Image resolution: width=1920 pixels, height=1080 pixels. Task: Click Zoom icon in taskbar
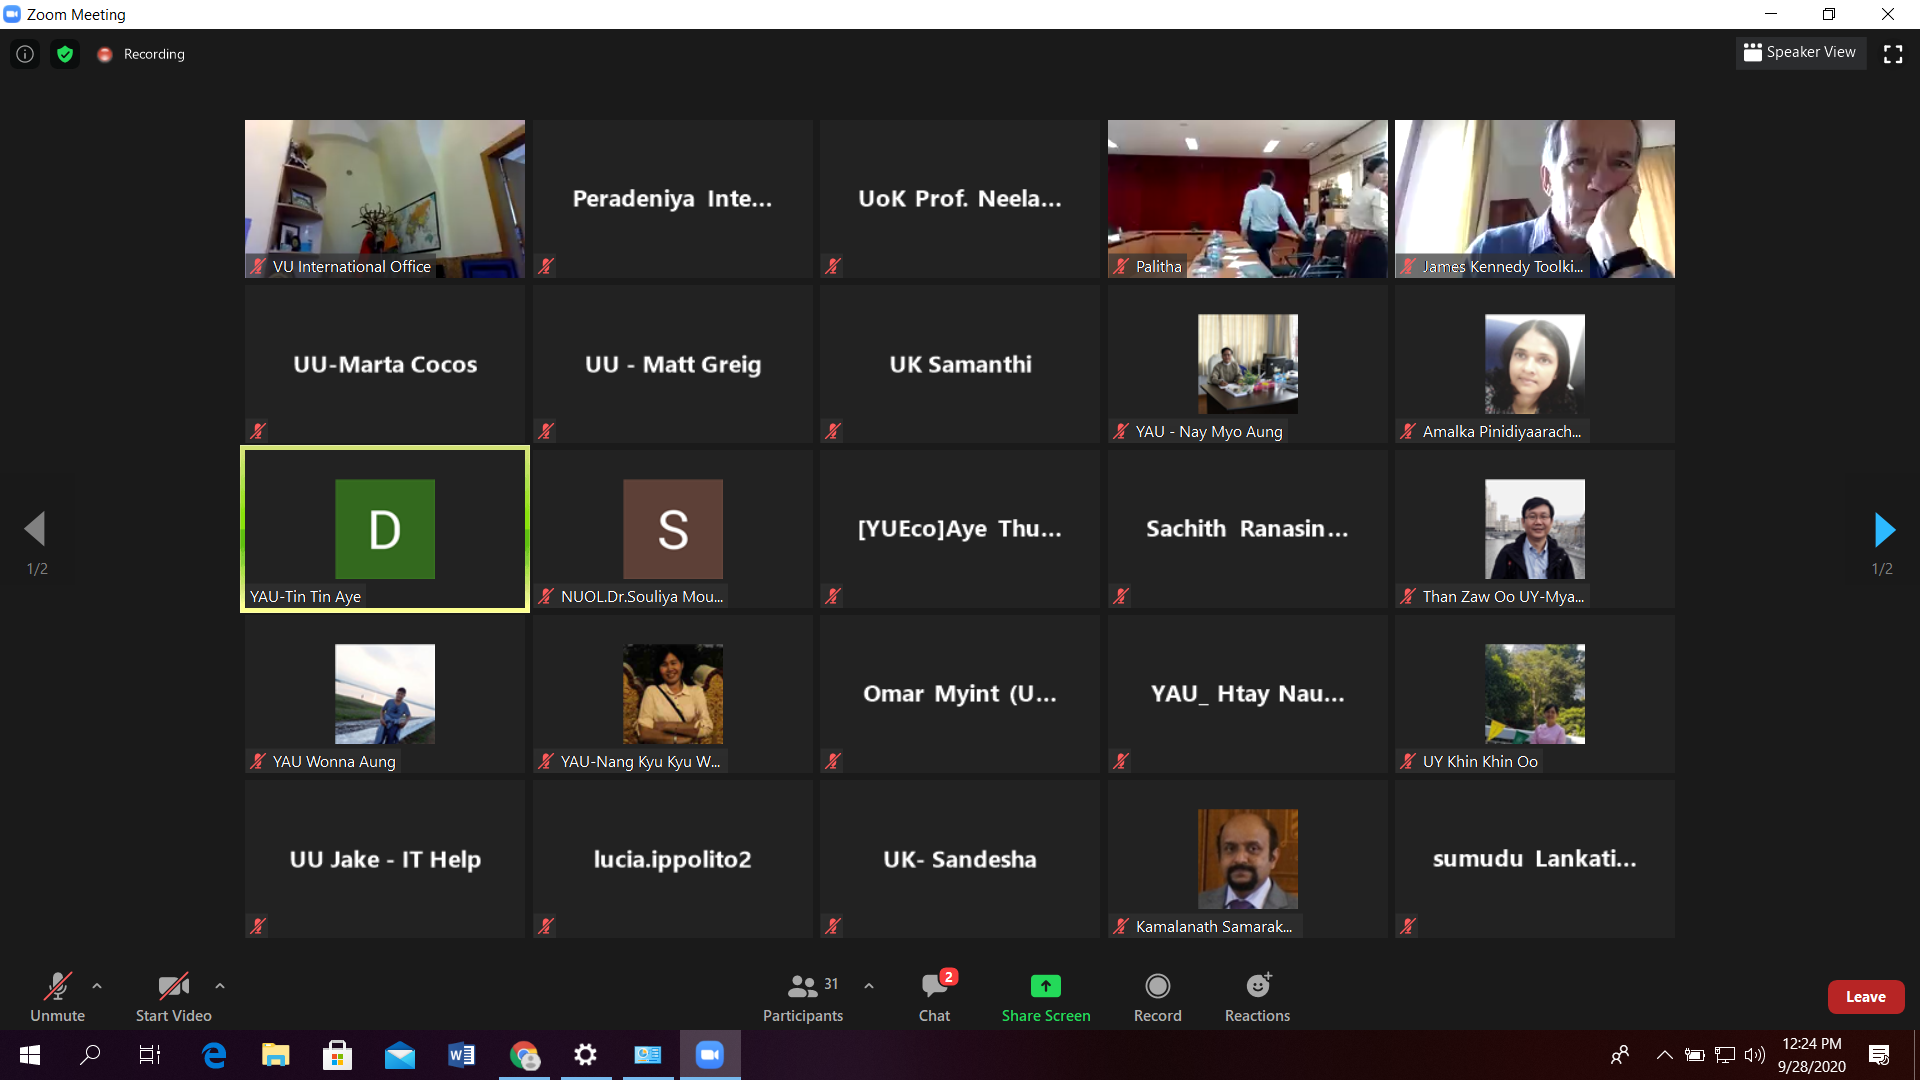point(710,1055)
